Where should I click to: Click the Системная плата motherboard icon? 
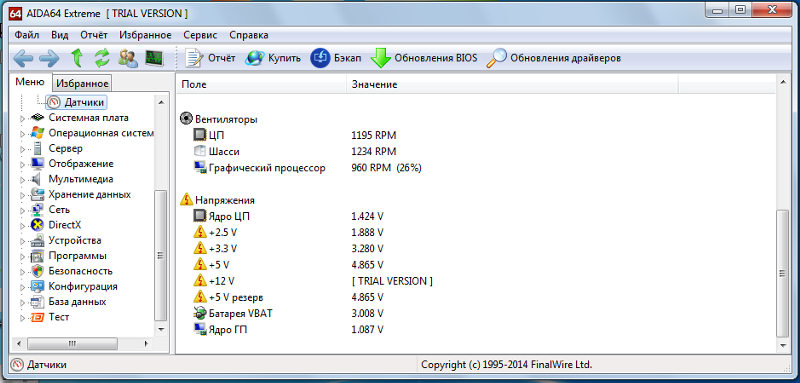pos(37,118)
